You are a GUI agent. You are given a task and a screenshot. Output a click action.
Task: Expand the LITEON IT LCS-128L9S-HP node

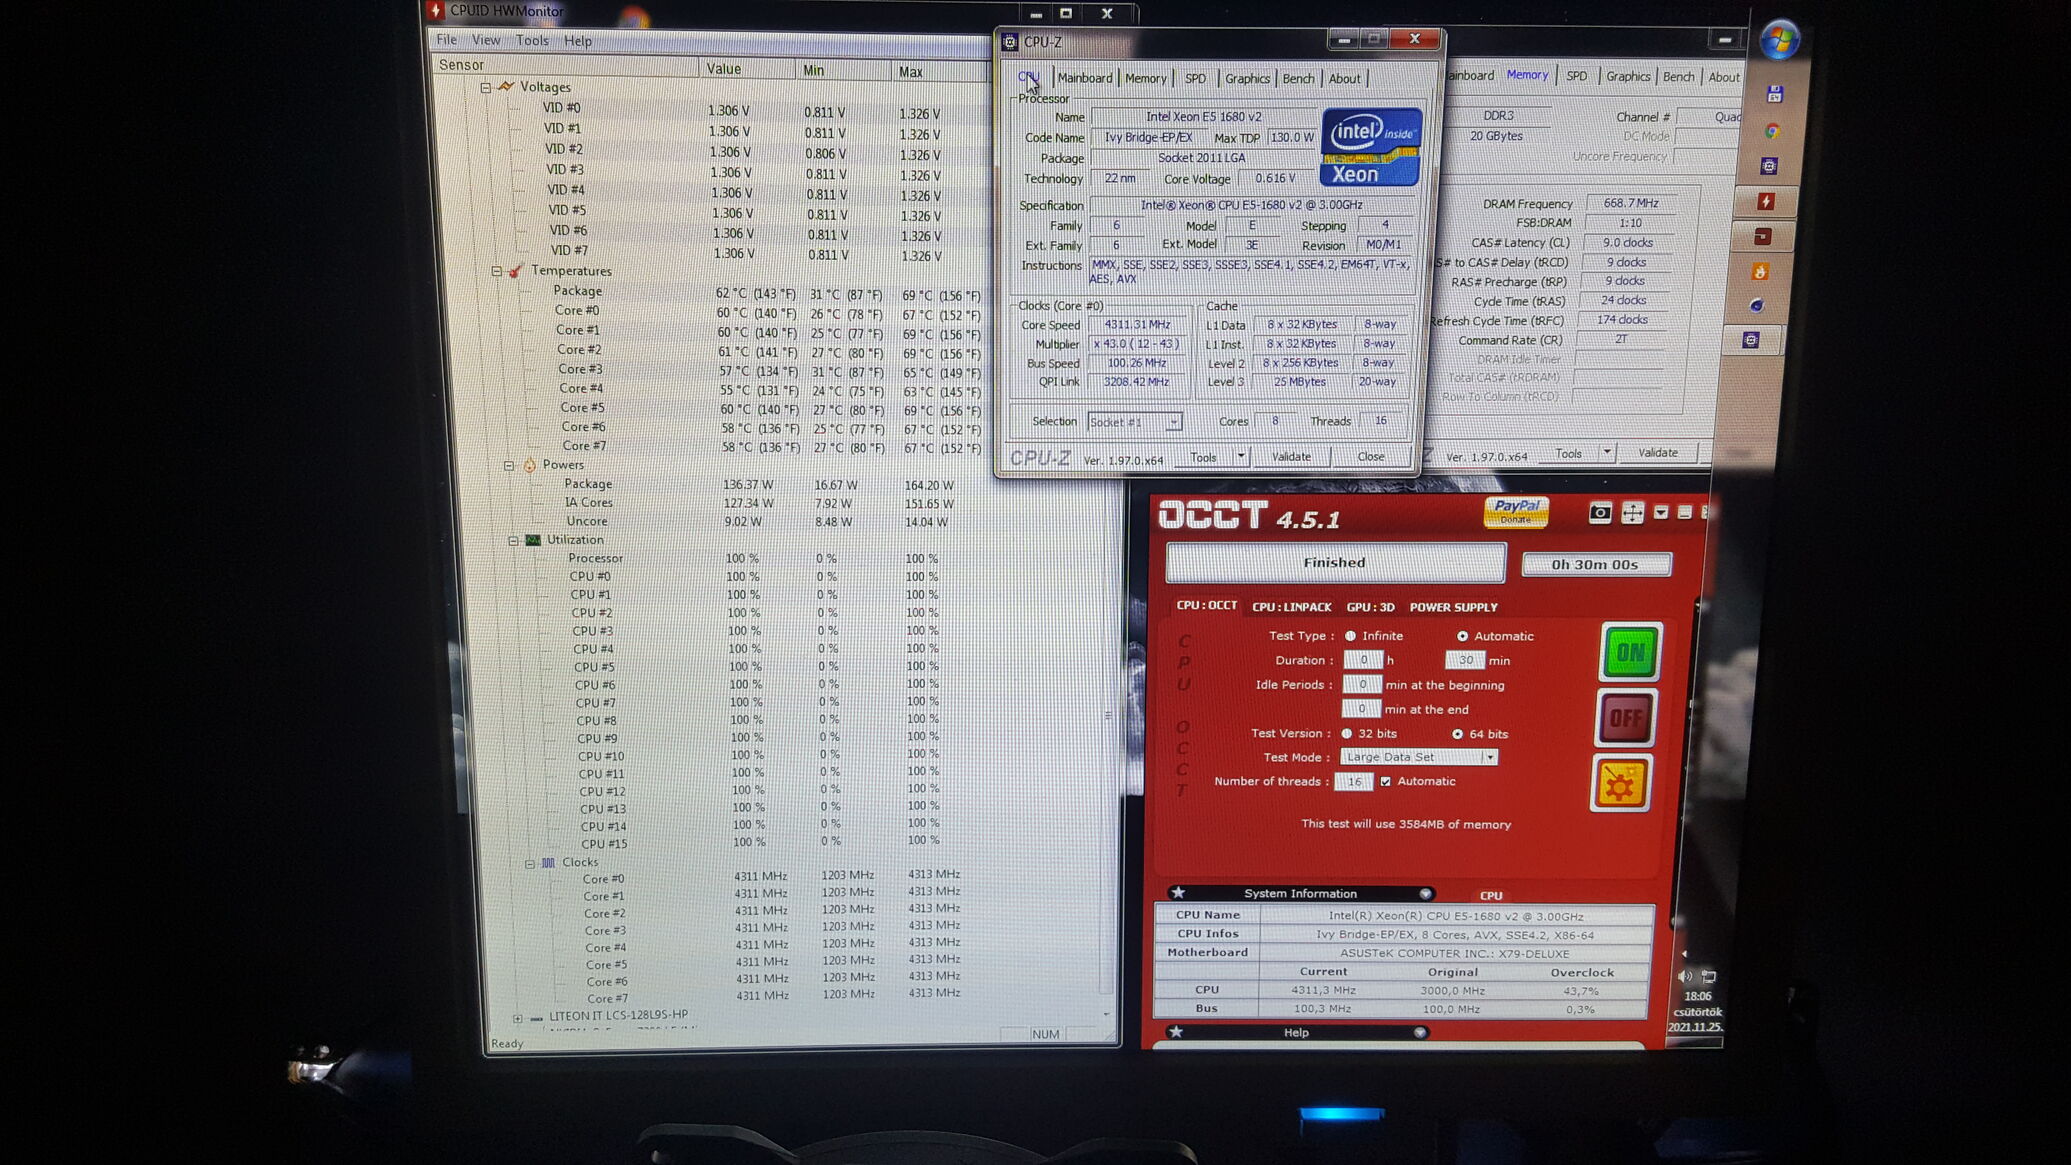517,1018
